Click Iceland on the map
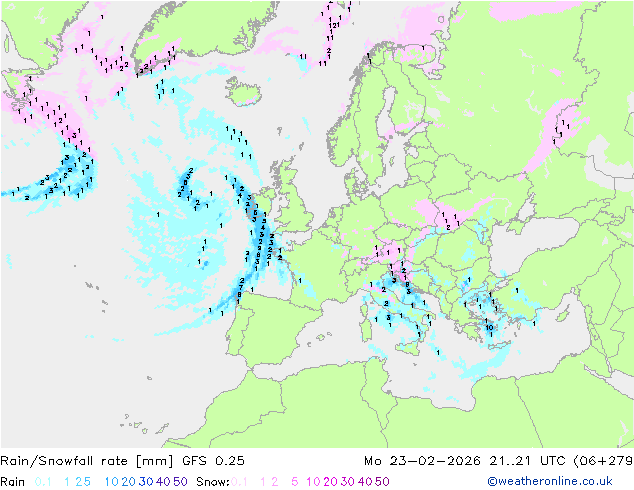 pyautogui.click(x=243, y=91)
